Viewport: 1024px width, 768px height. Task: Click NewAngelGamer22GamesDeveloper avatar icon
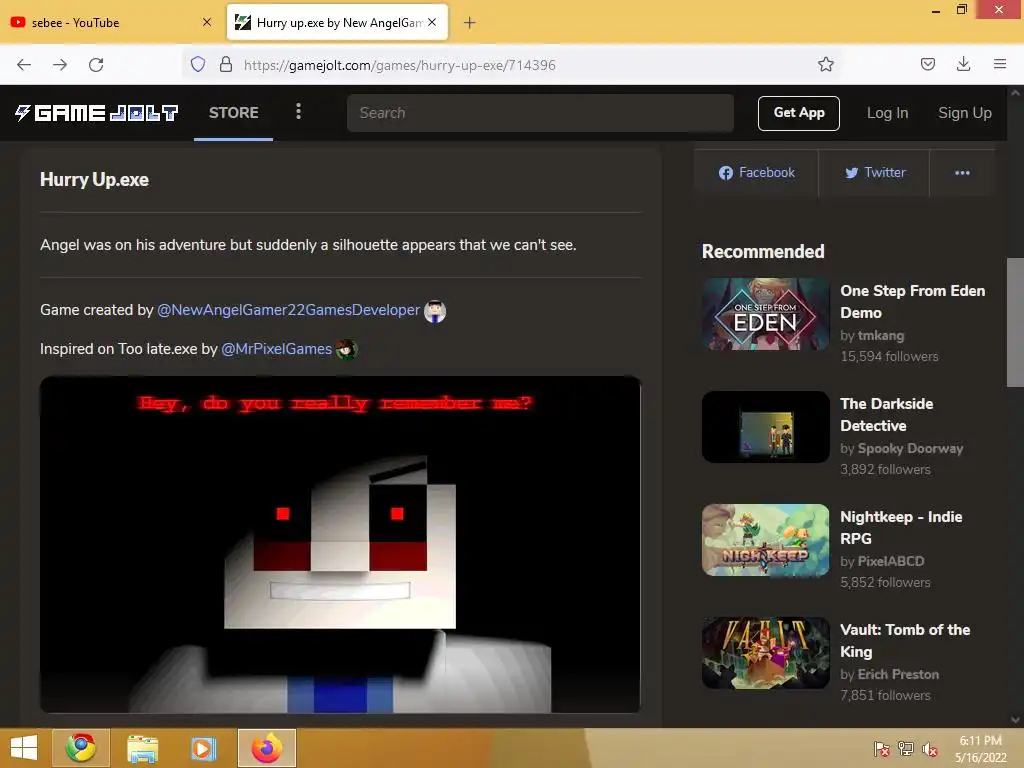click(435, 312)
